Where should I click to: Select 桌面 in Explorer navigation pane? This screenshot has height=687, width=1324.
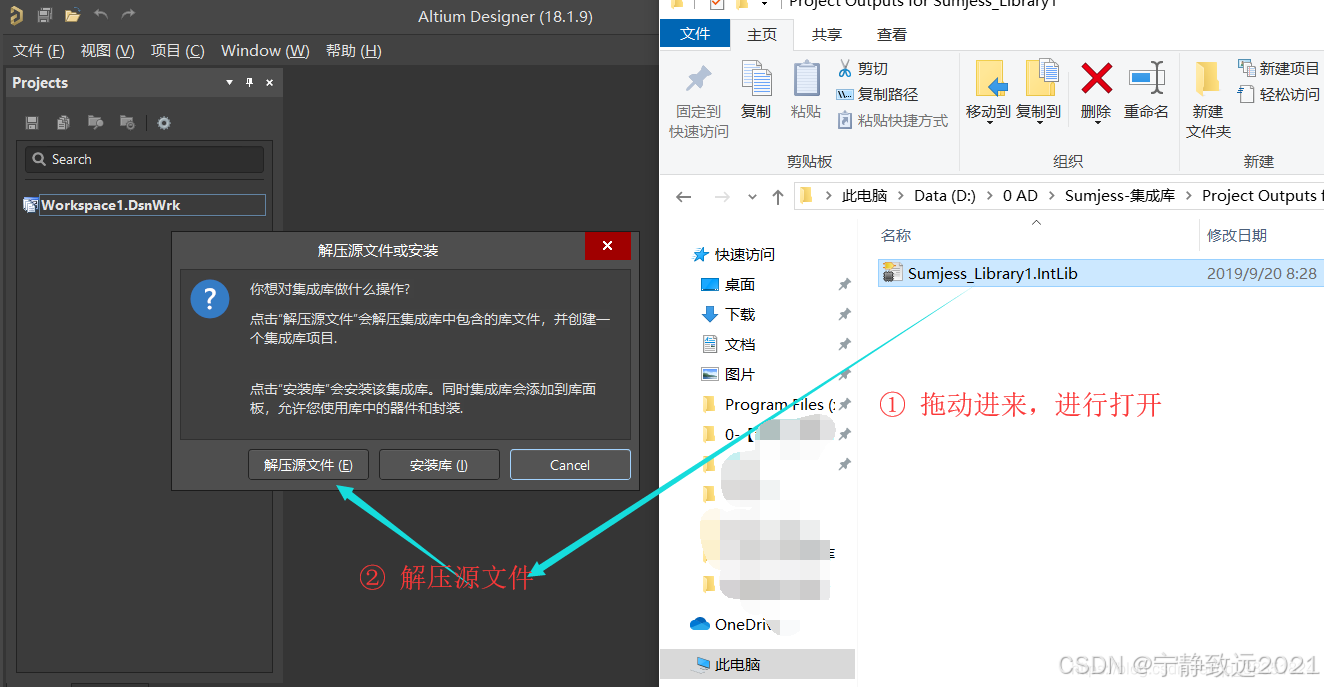pos(740,285)
